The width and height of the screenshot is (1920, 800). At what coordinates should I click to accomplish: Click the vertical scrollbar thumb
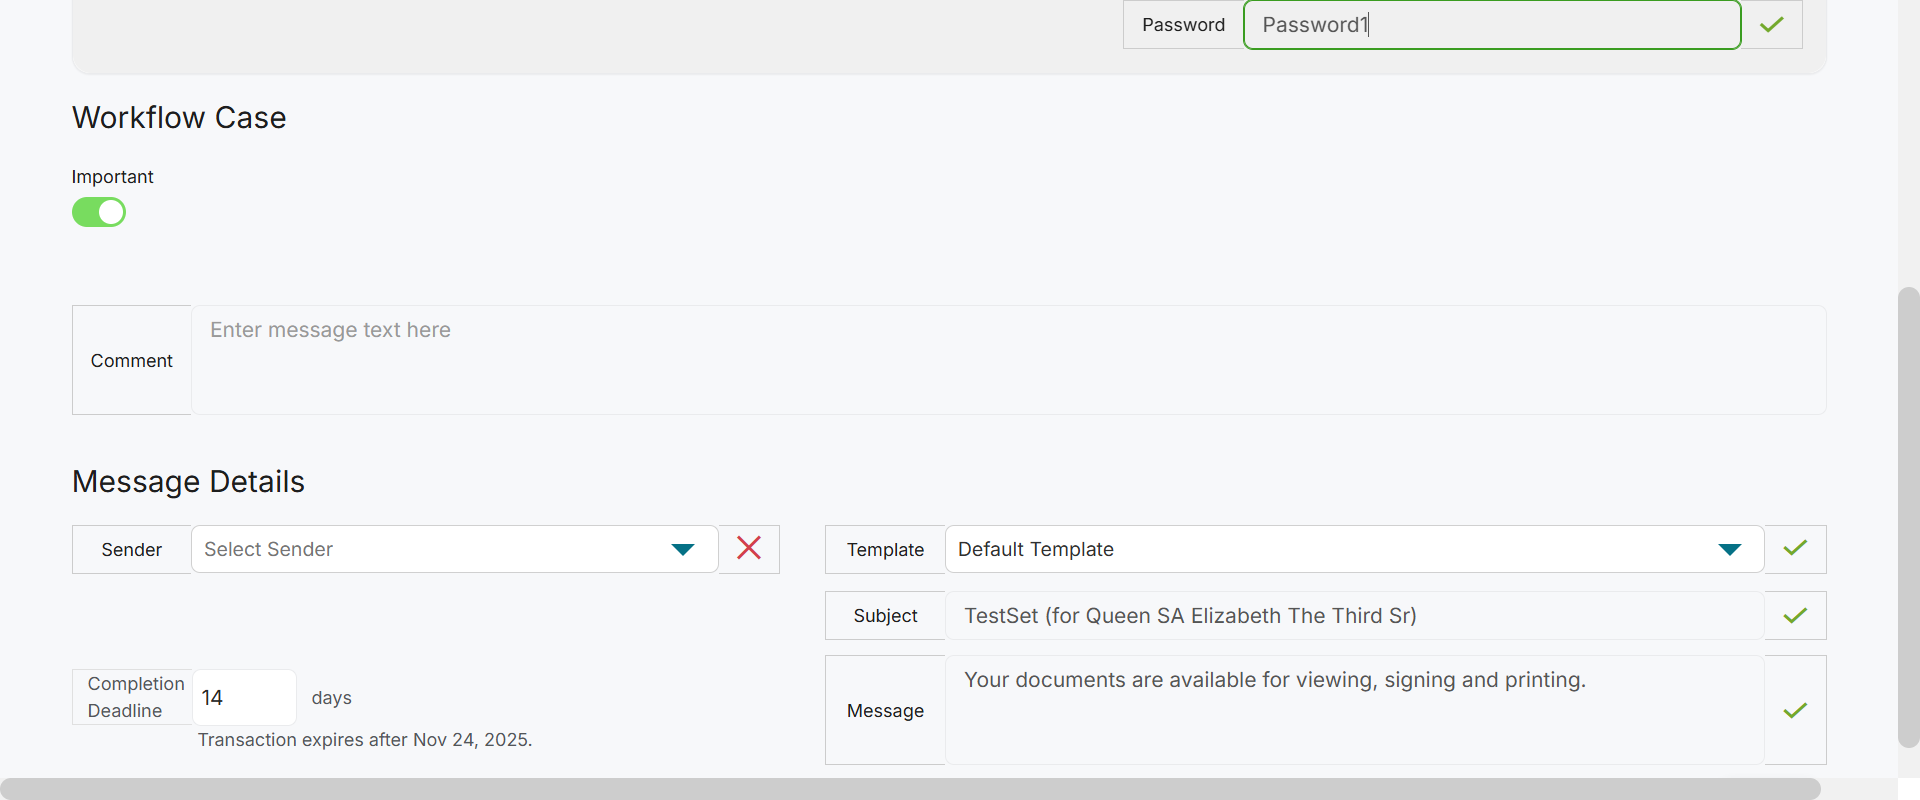point(1908,517)
